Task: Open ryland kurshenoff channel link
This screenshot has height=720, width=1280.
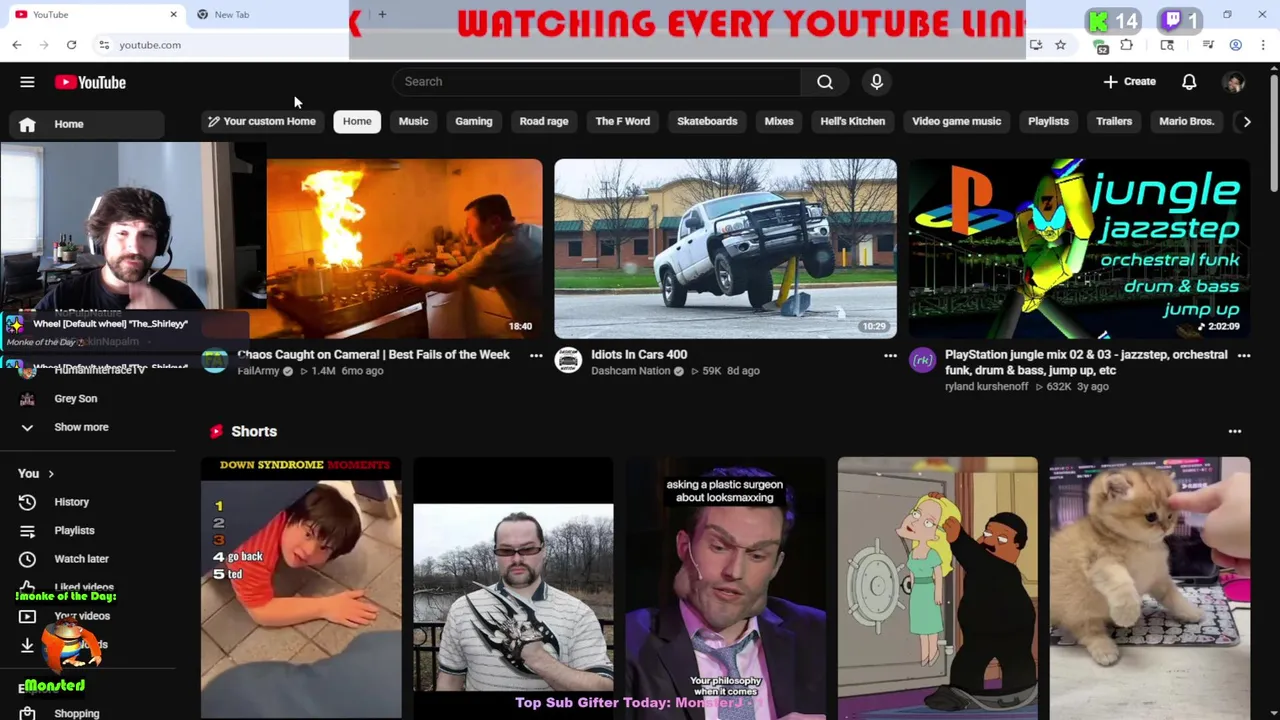Action: pos(986,387)
